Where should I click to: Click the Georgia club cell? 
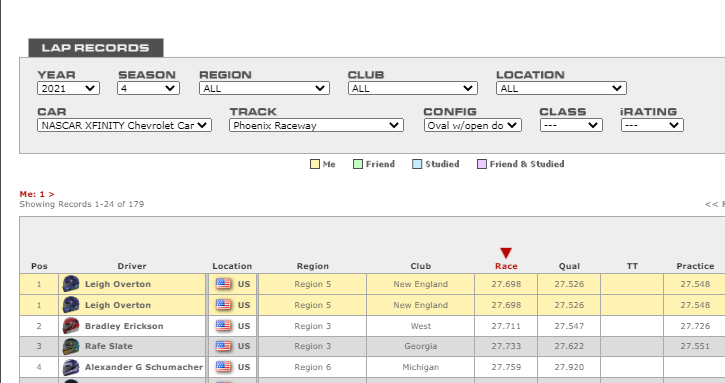click(421, 346)
